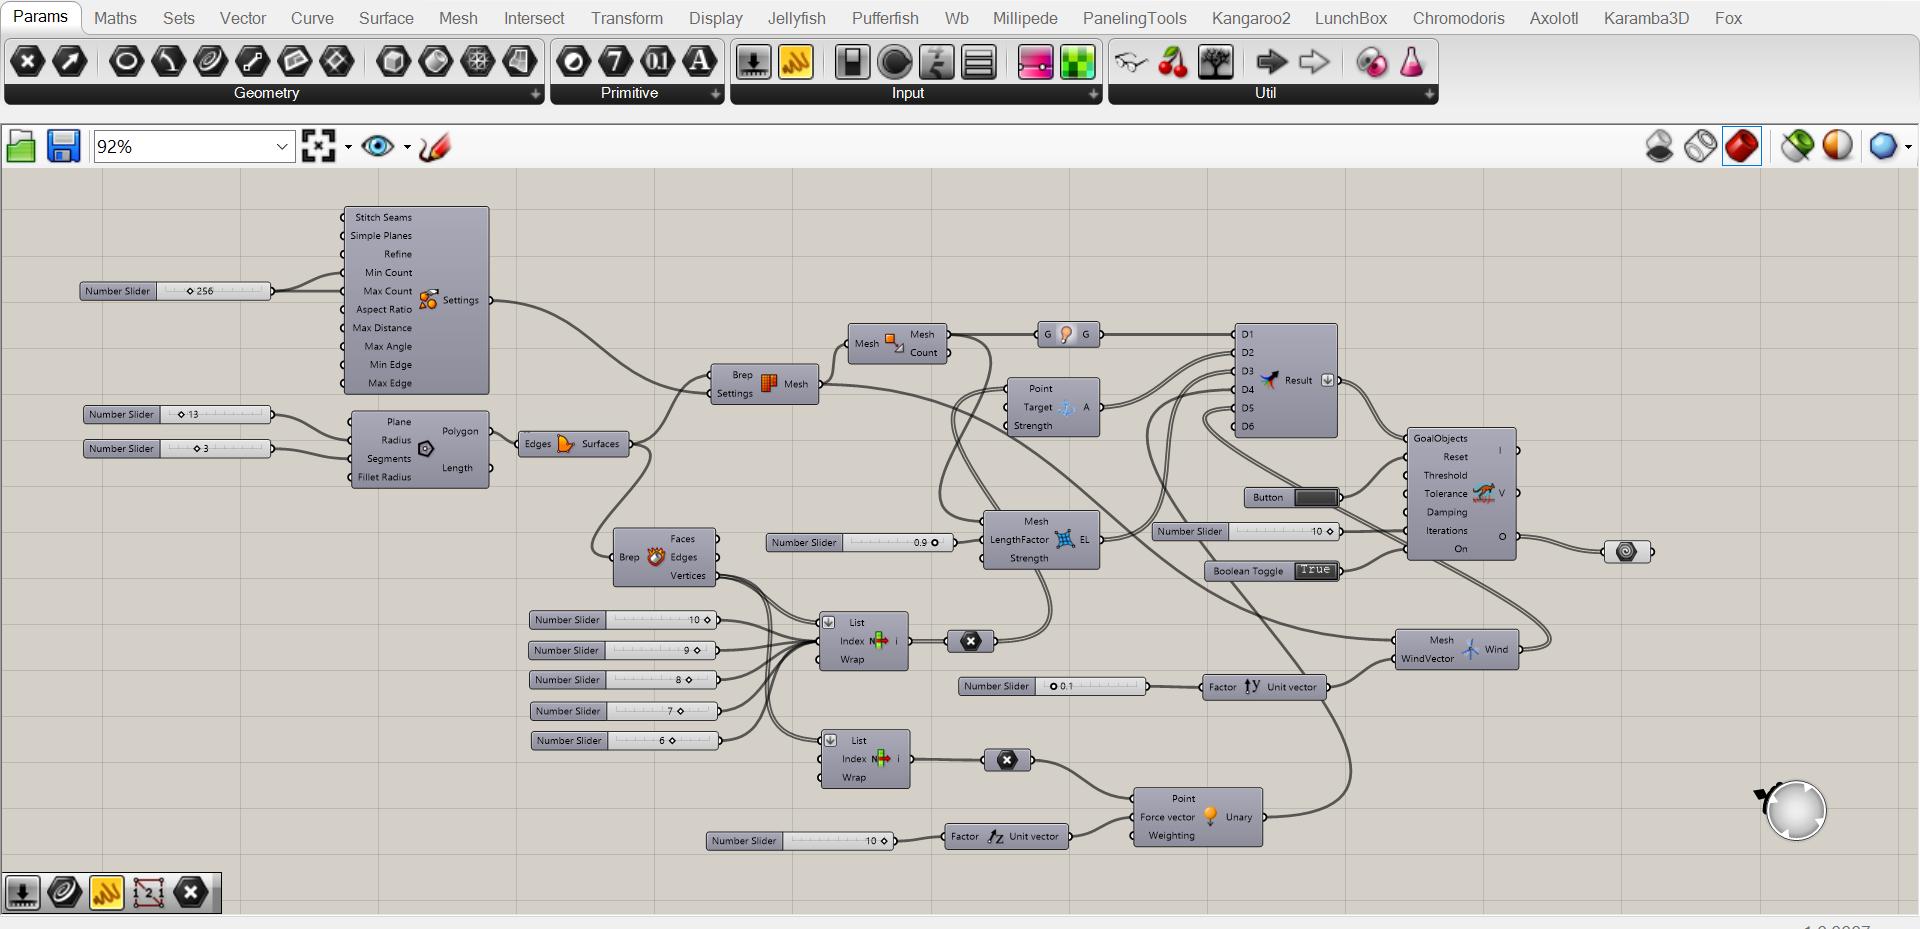The width and height of the screenshot is (1920, 929).
Task: Expand the Geometry panel with plus button
Action: pos(536,94)
